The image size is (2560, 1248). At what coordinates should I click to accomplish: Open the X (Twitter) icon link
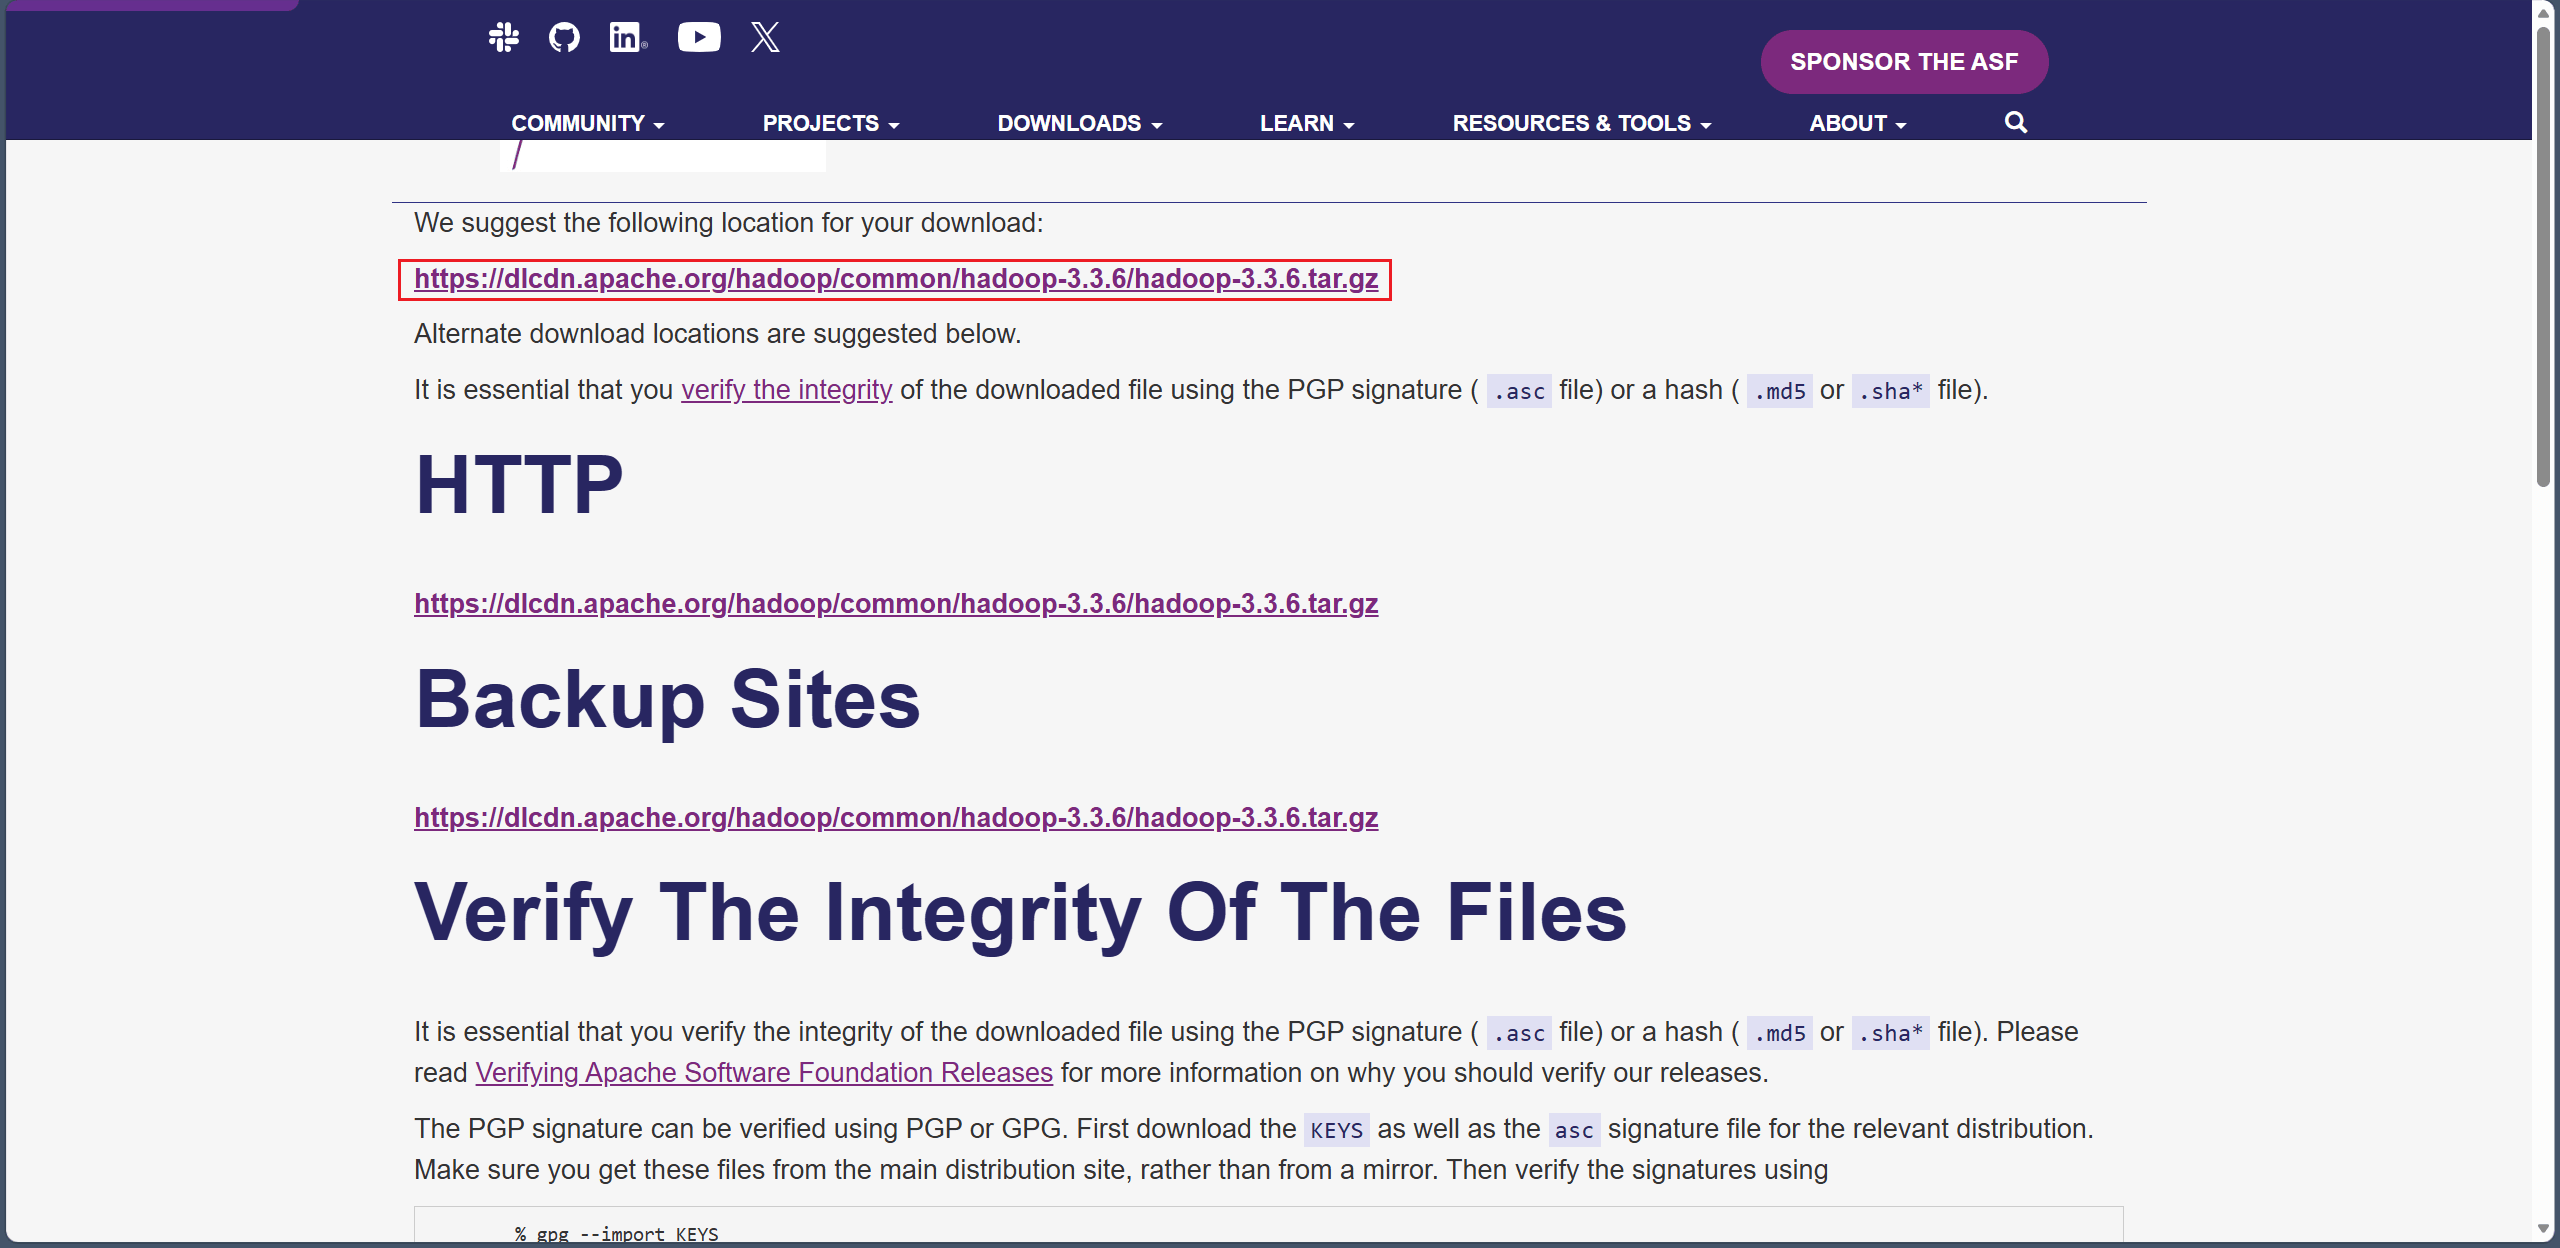tap(765, 38)
